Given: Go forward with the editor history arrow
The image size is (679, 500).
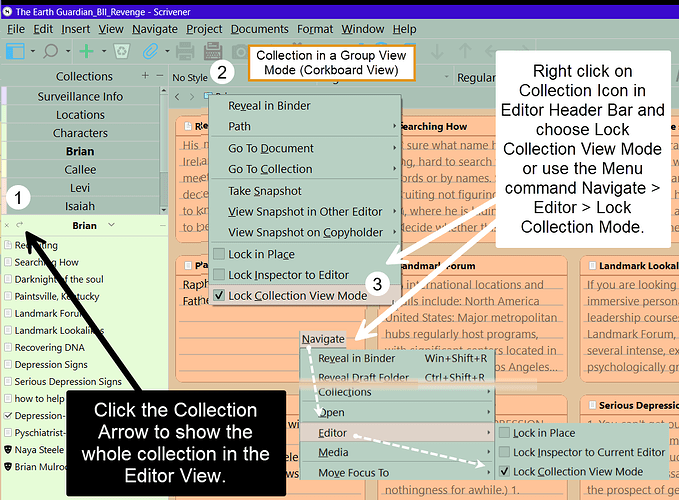Looking at the screenshot, I should click(x=192, y=97).
